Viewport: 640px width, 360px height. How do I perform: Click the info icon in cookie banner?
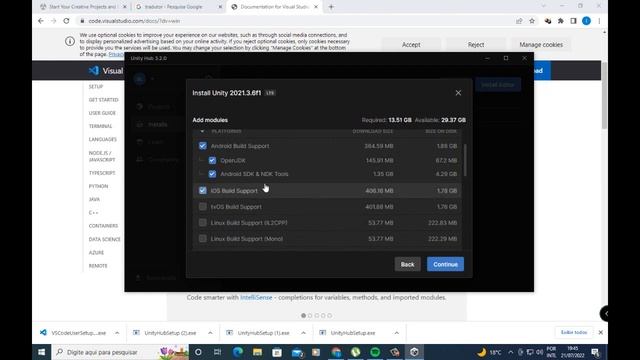(x=70, y=41)
